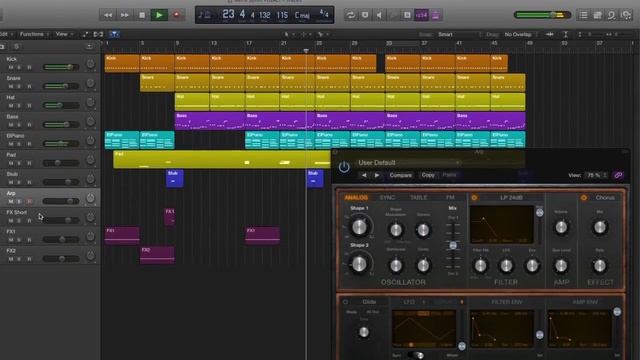Image resolution: width=640 pixels, height=360 pixels.
Task: Click the Stub track pan knob
Action: click(90, 179)
